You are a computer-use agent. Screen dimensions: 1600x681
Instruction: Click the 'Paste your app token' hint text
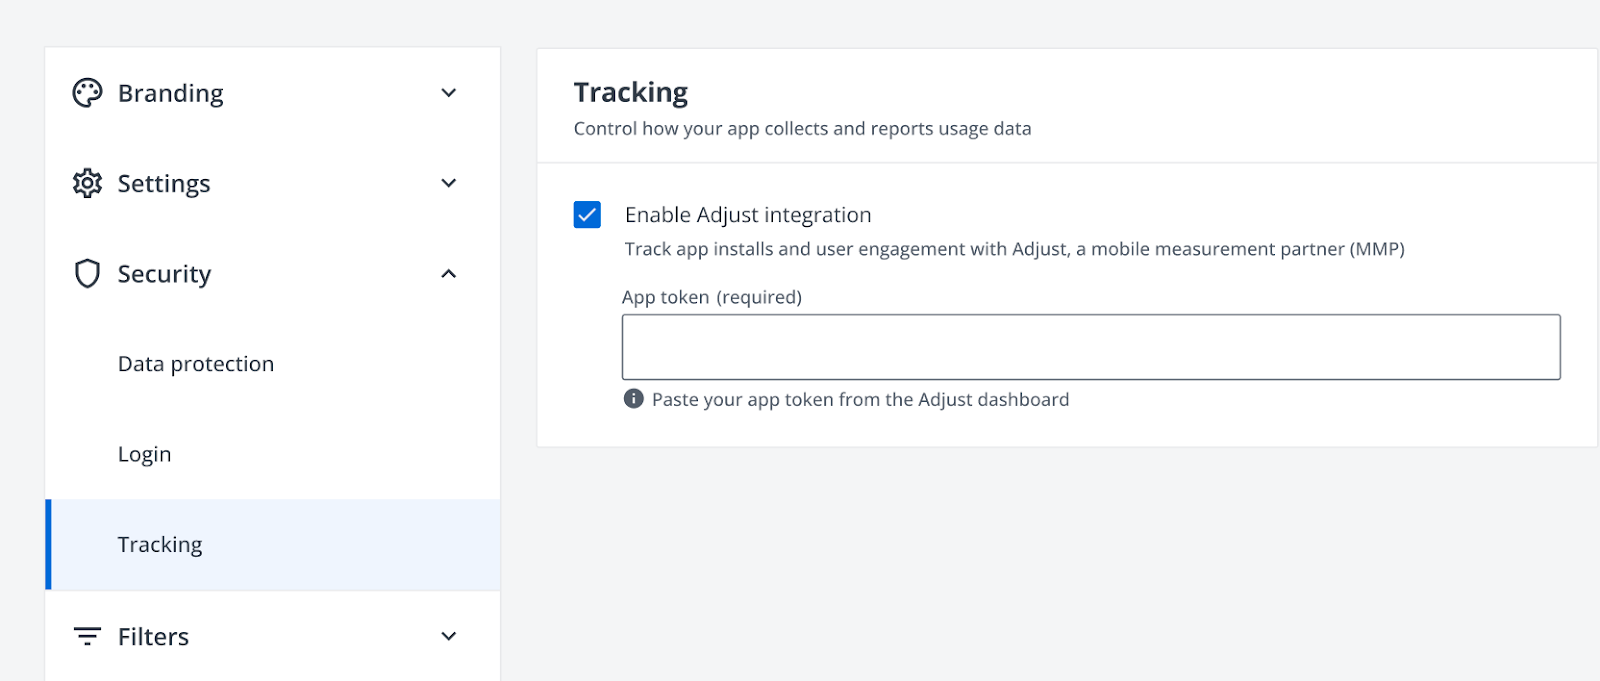pos(860,399)
